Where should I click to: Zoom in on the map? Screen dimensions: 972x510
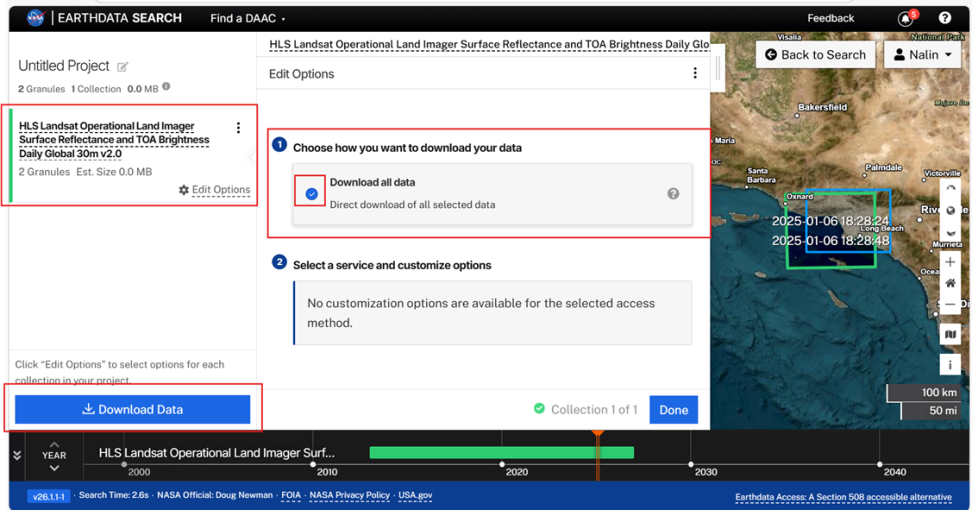pos(950,262)
